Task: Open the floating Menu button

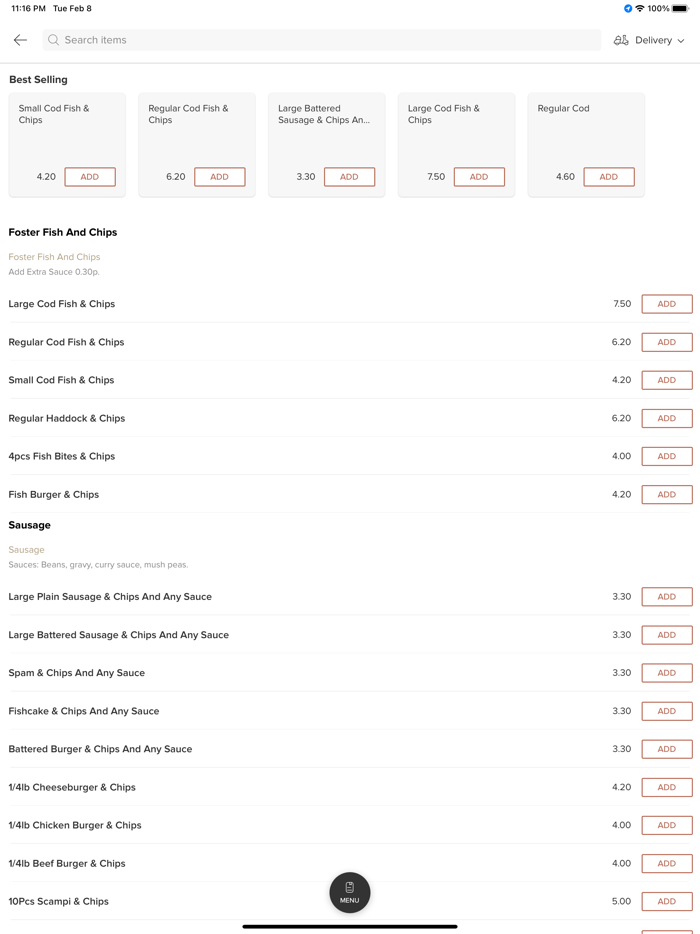Action: [350, 892]
